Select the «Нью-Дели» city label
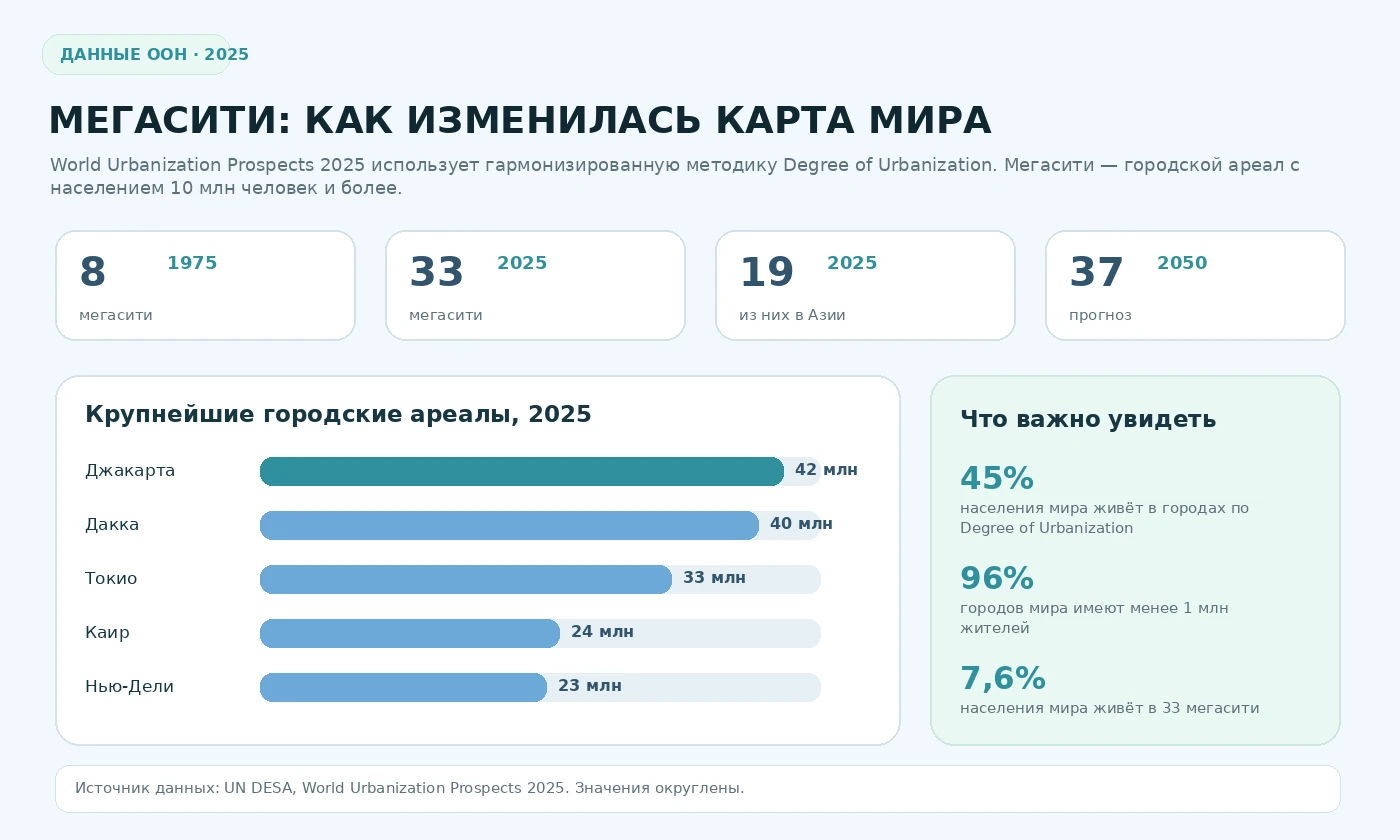 [x=129, y=687]
